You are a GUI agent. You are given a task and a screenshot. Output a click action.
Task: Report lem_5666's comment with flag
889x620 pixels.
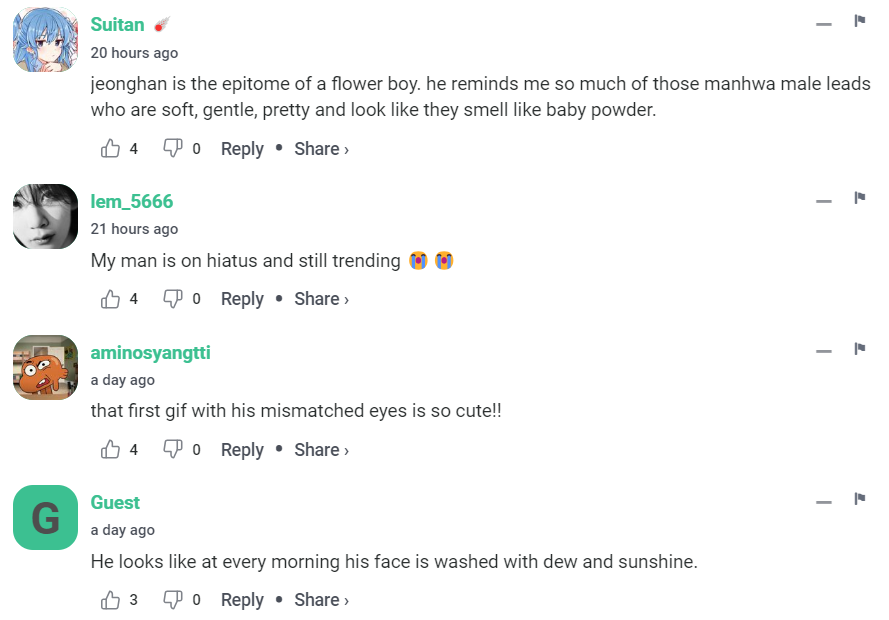(x=859, y=199)
